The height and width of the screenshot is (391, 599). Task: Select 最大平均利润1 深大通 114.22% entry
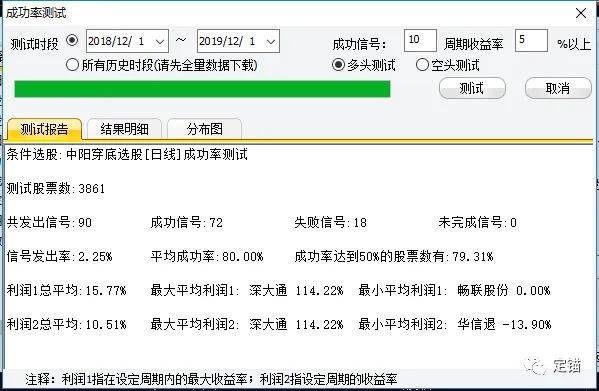pyautogui.click(x=247, y=290)
